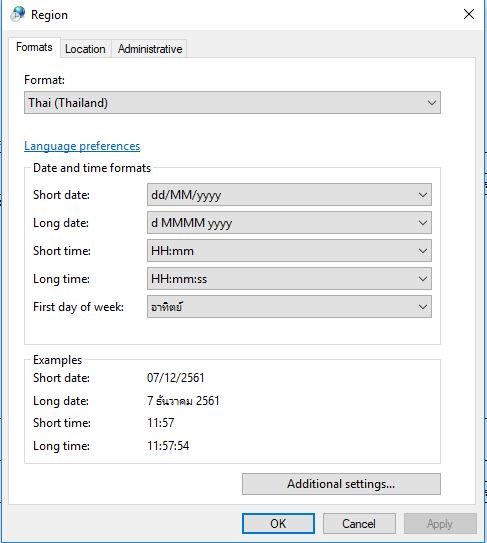Click the Long time dropdown chevron arrow
Image resolution: width=487 pixels, height=543 pixels.
coord(423,279)
